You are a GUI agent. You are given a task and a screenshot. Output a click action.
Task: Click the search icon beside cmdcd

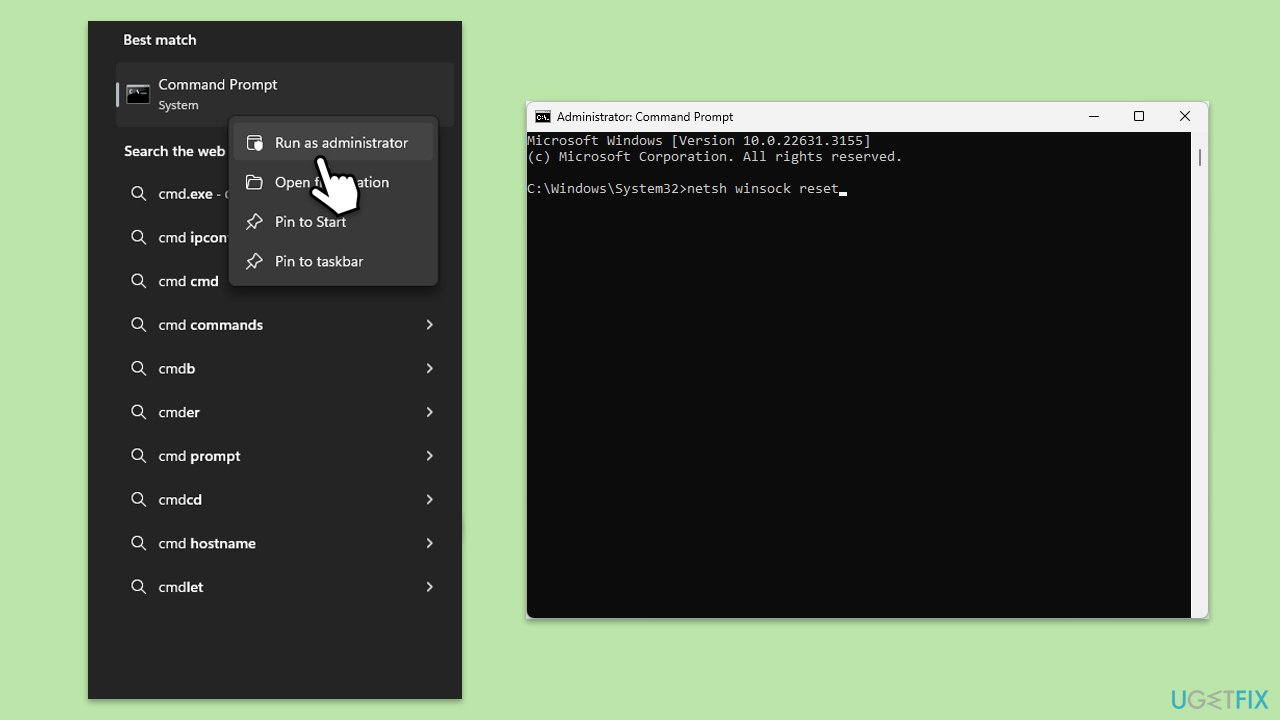[x=139, y=499]
